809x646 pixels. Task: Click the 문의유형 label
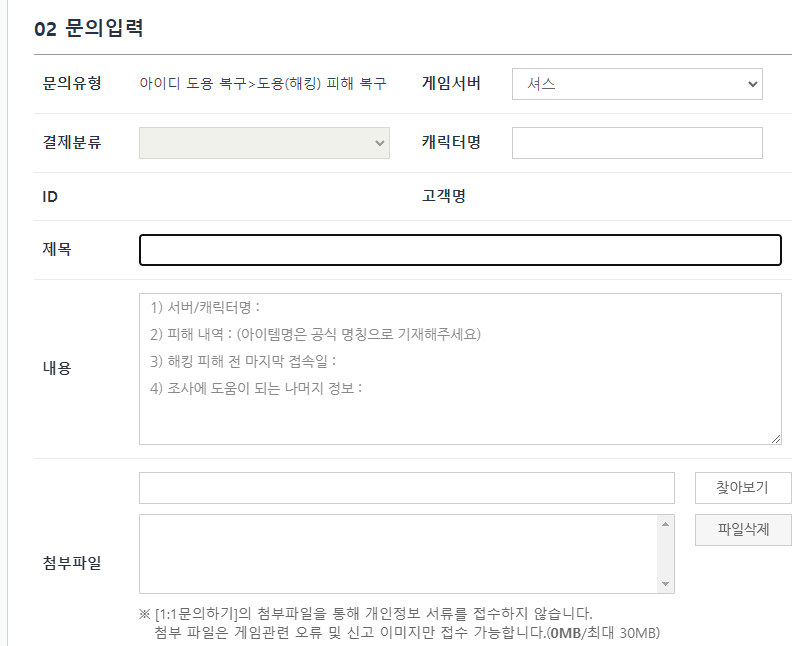pyautogui.click(x=72, y=83)
